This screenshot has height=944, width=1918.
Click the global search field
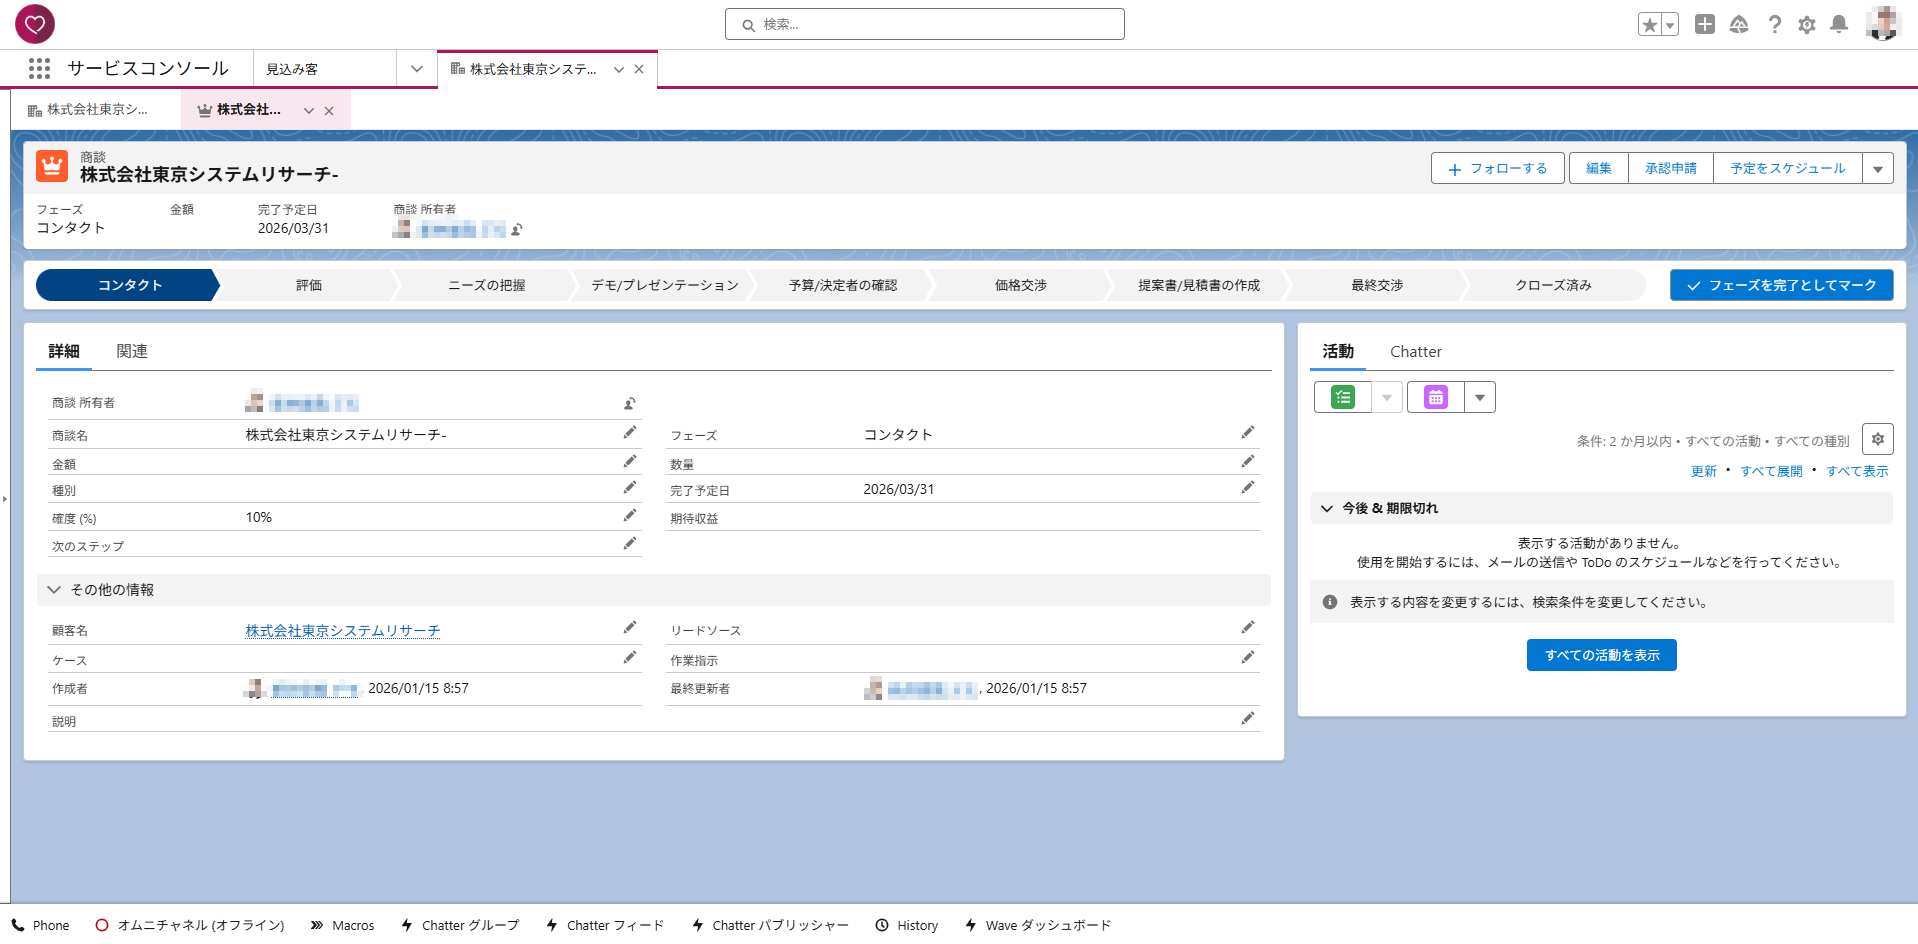pos(925,24)
